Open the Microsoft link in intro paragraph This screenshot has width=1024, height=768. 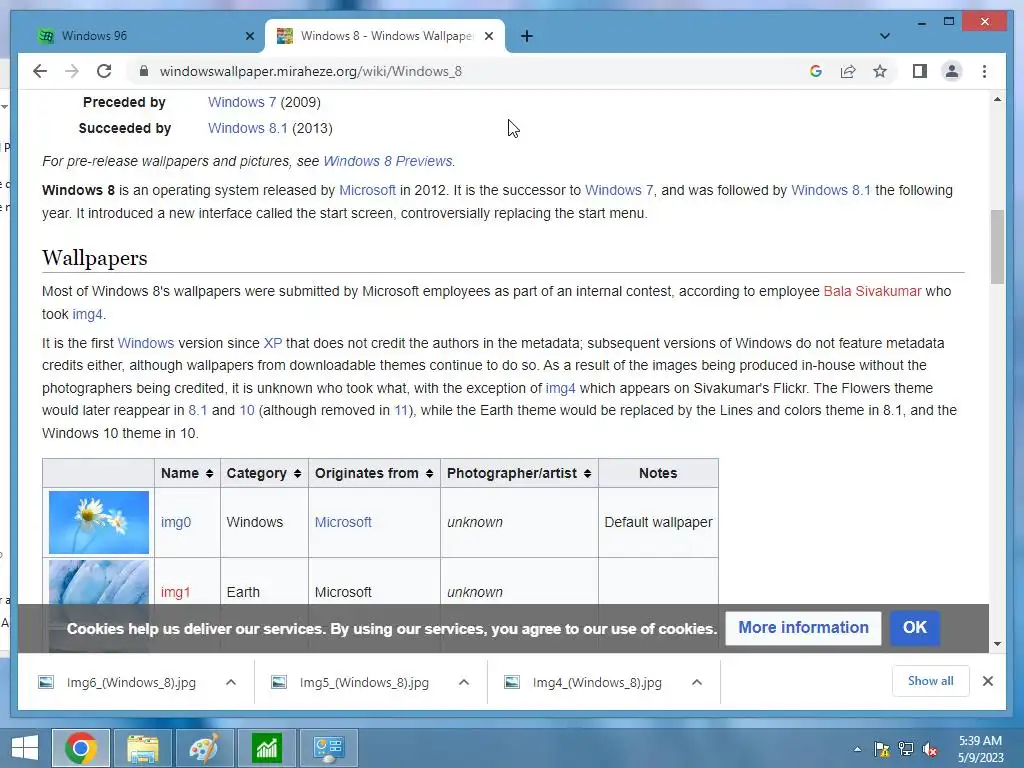[367, 190]
